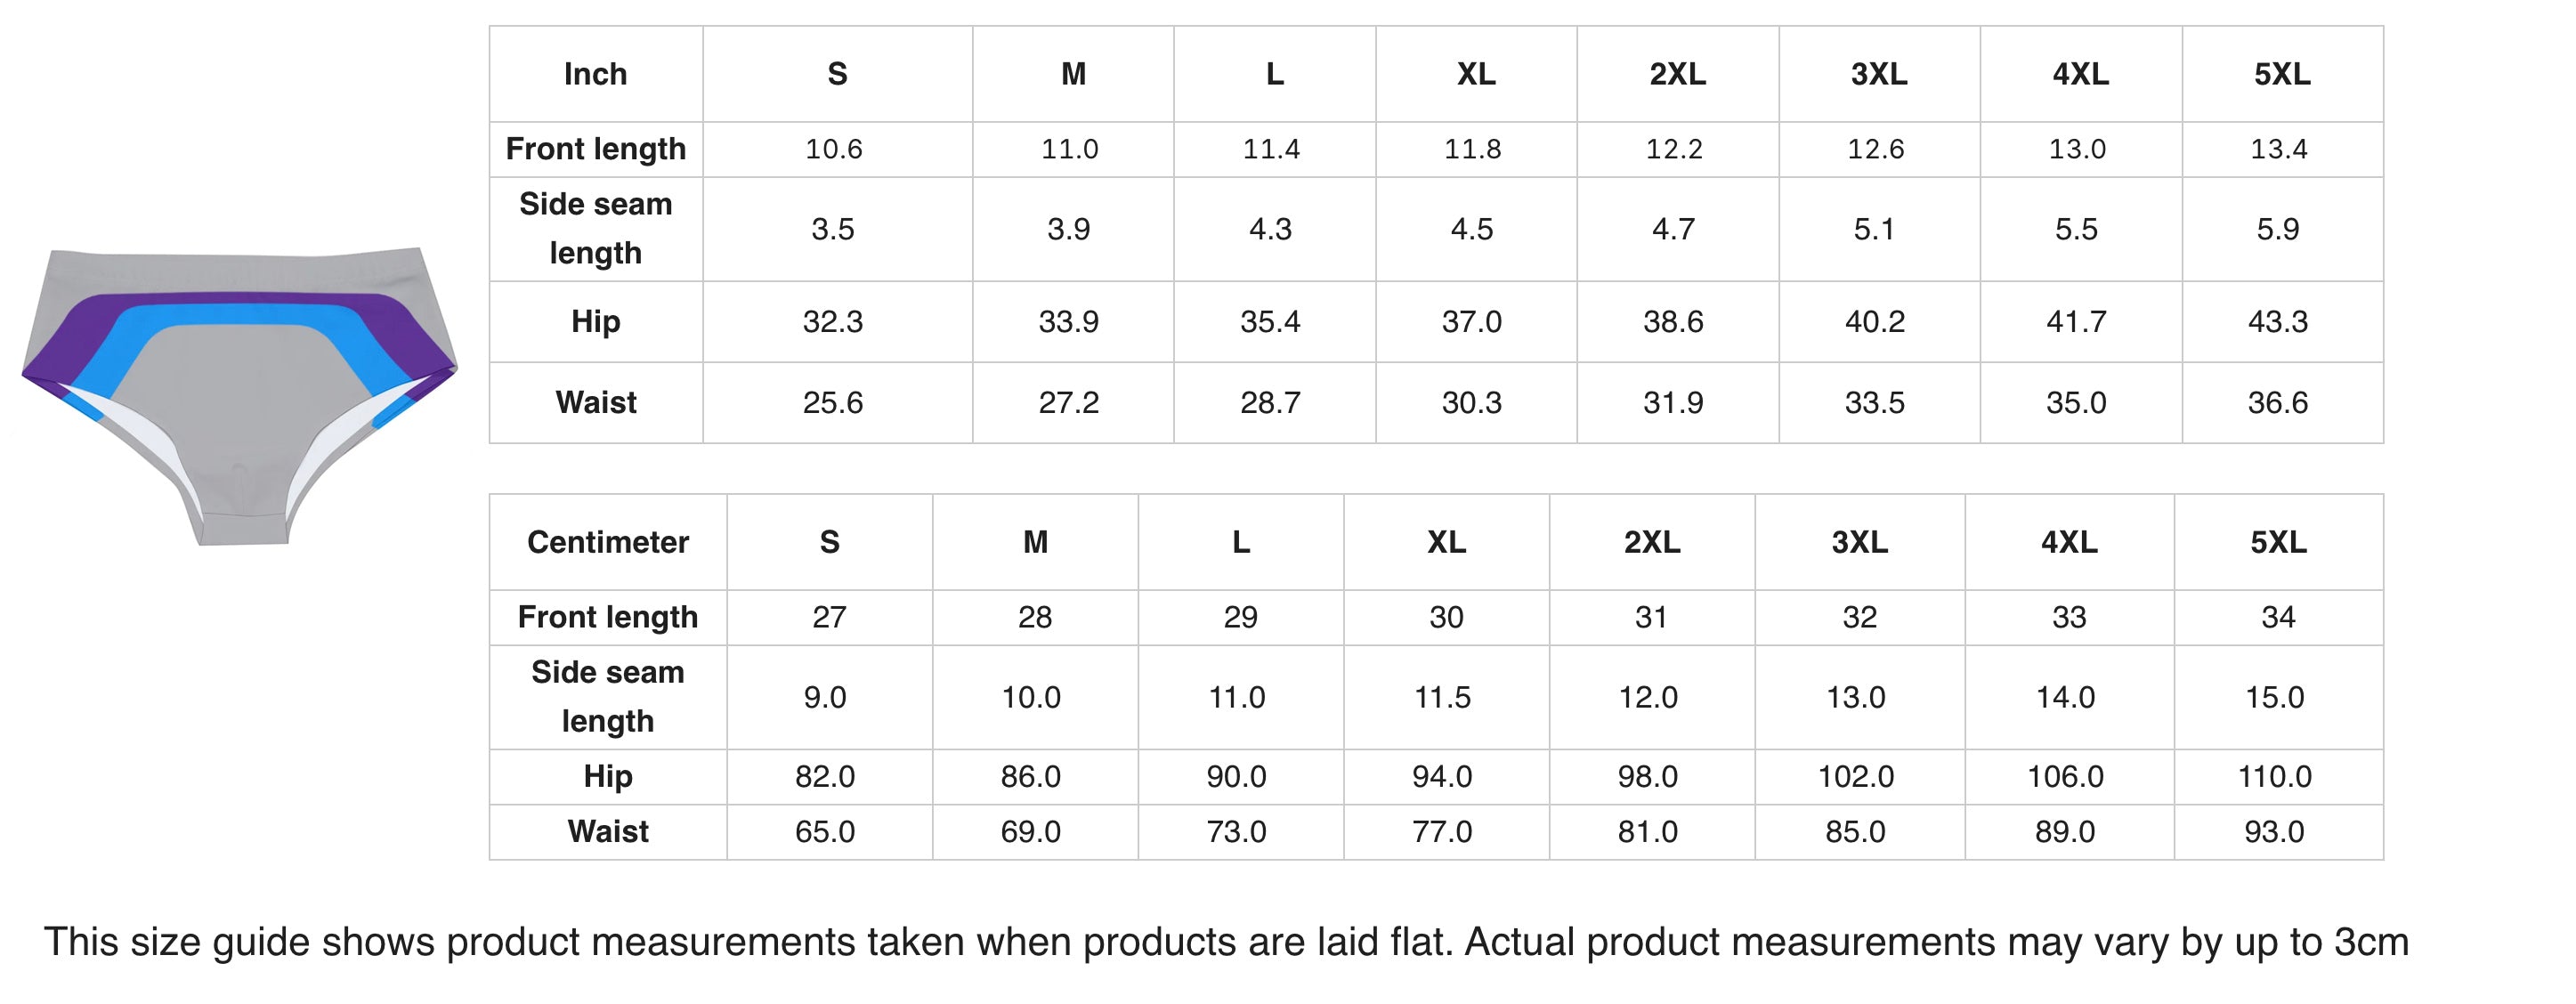Select the Centimeter table header cell

[x=608, y=542]
